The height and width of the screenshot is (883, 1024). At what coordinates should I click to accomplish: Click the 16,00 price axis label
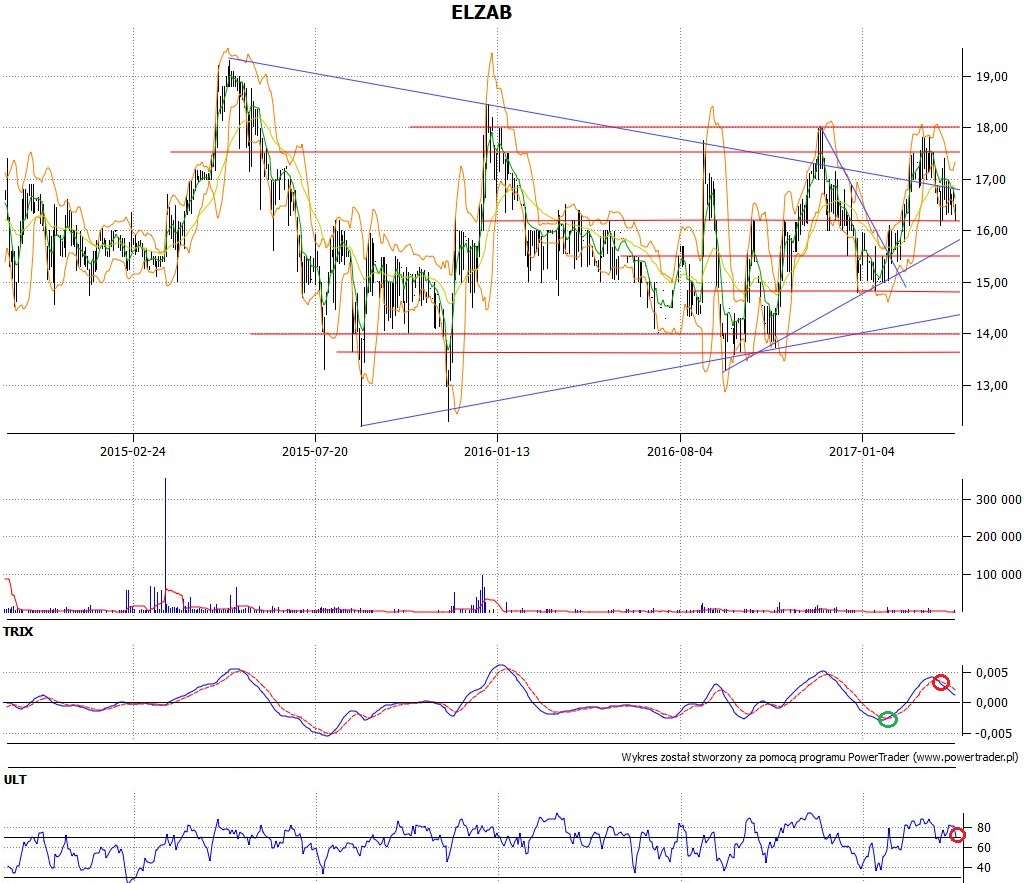pyautogui.click(x=992, y=231)
